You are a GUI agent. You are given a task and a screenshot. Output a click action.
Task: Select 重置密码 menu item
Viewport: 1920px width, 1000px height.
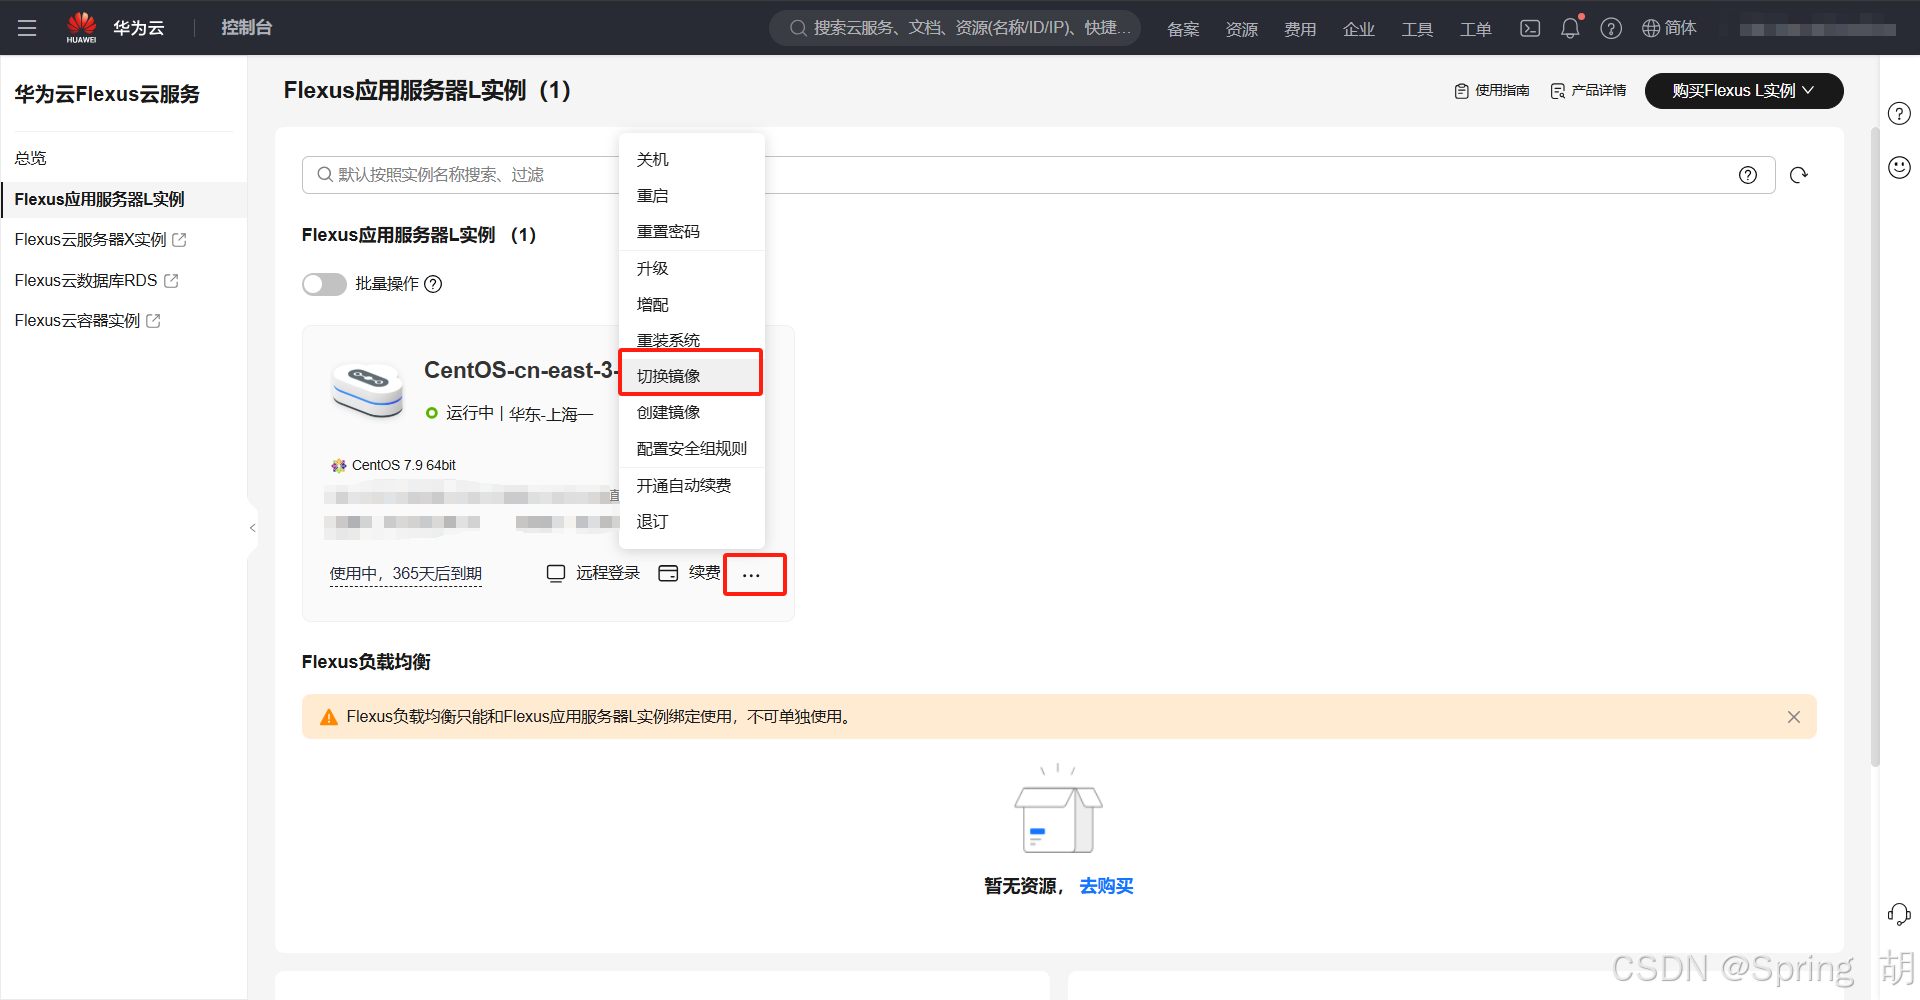[691, 232]
